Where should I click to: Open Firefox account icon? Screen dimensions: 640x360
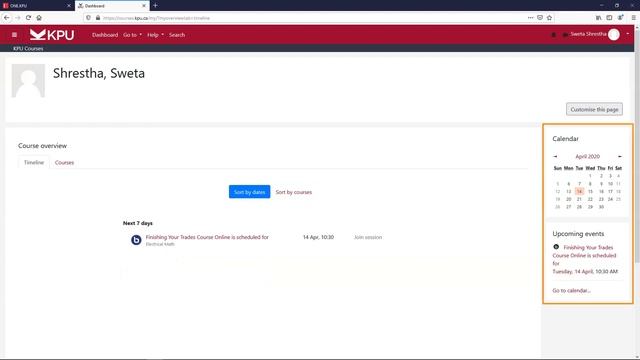coord(620,18)
